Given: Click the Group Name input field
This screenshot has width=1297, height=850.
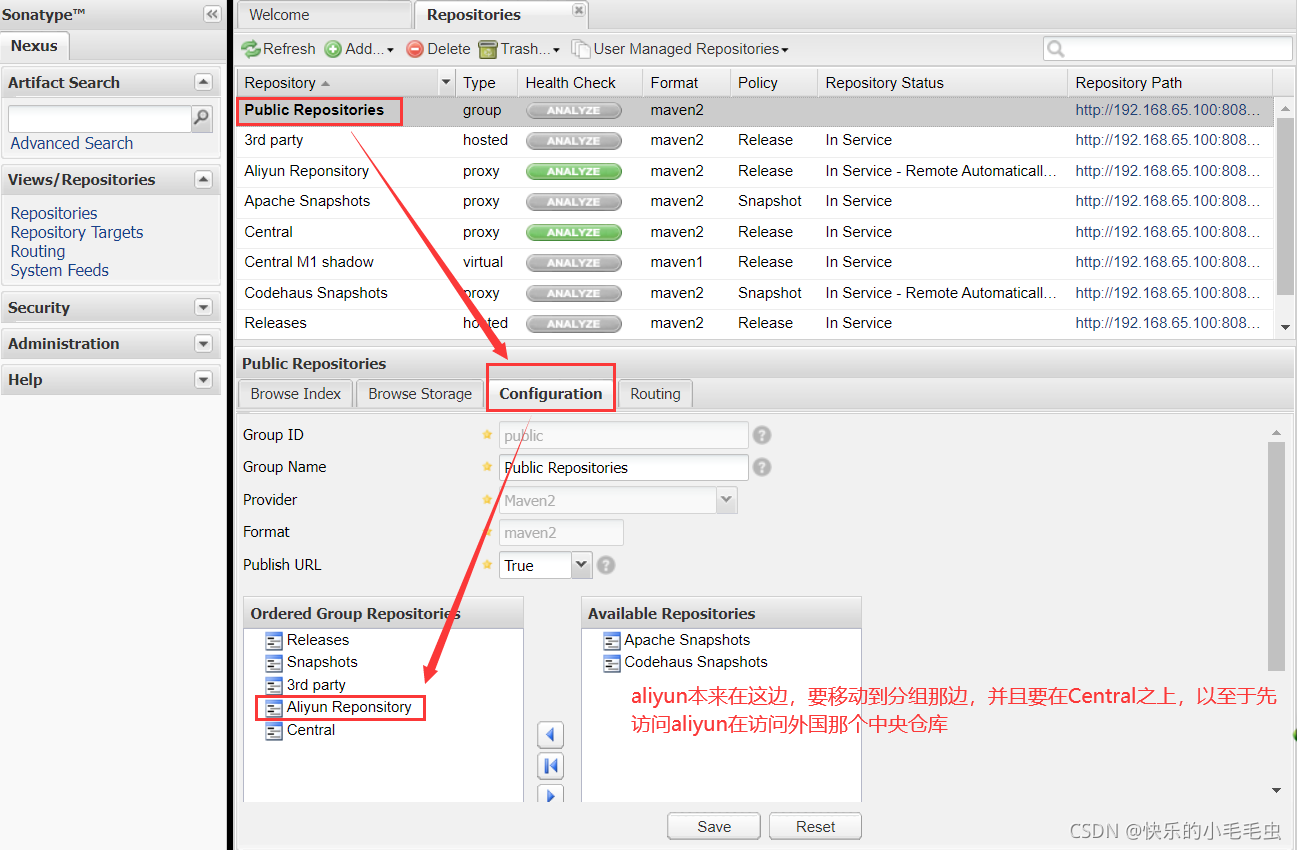Looking at the screenshot, I should coord(623,468).
